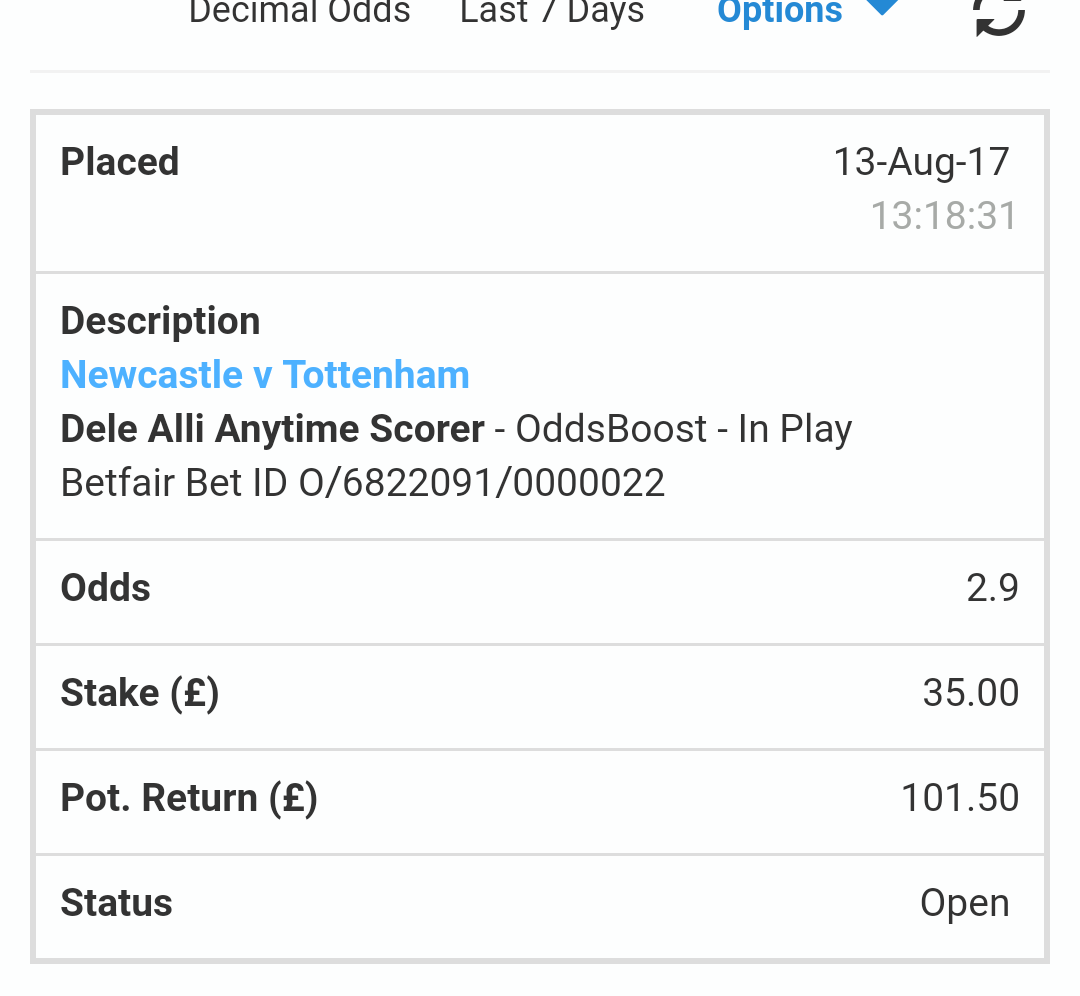Select the Decimal Odds setting
Image resolution: width=1080 pixels, height=996 pixels.
[300, 12]
